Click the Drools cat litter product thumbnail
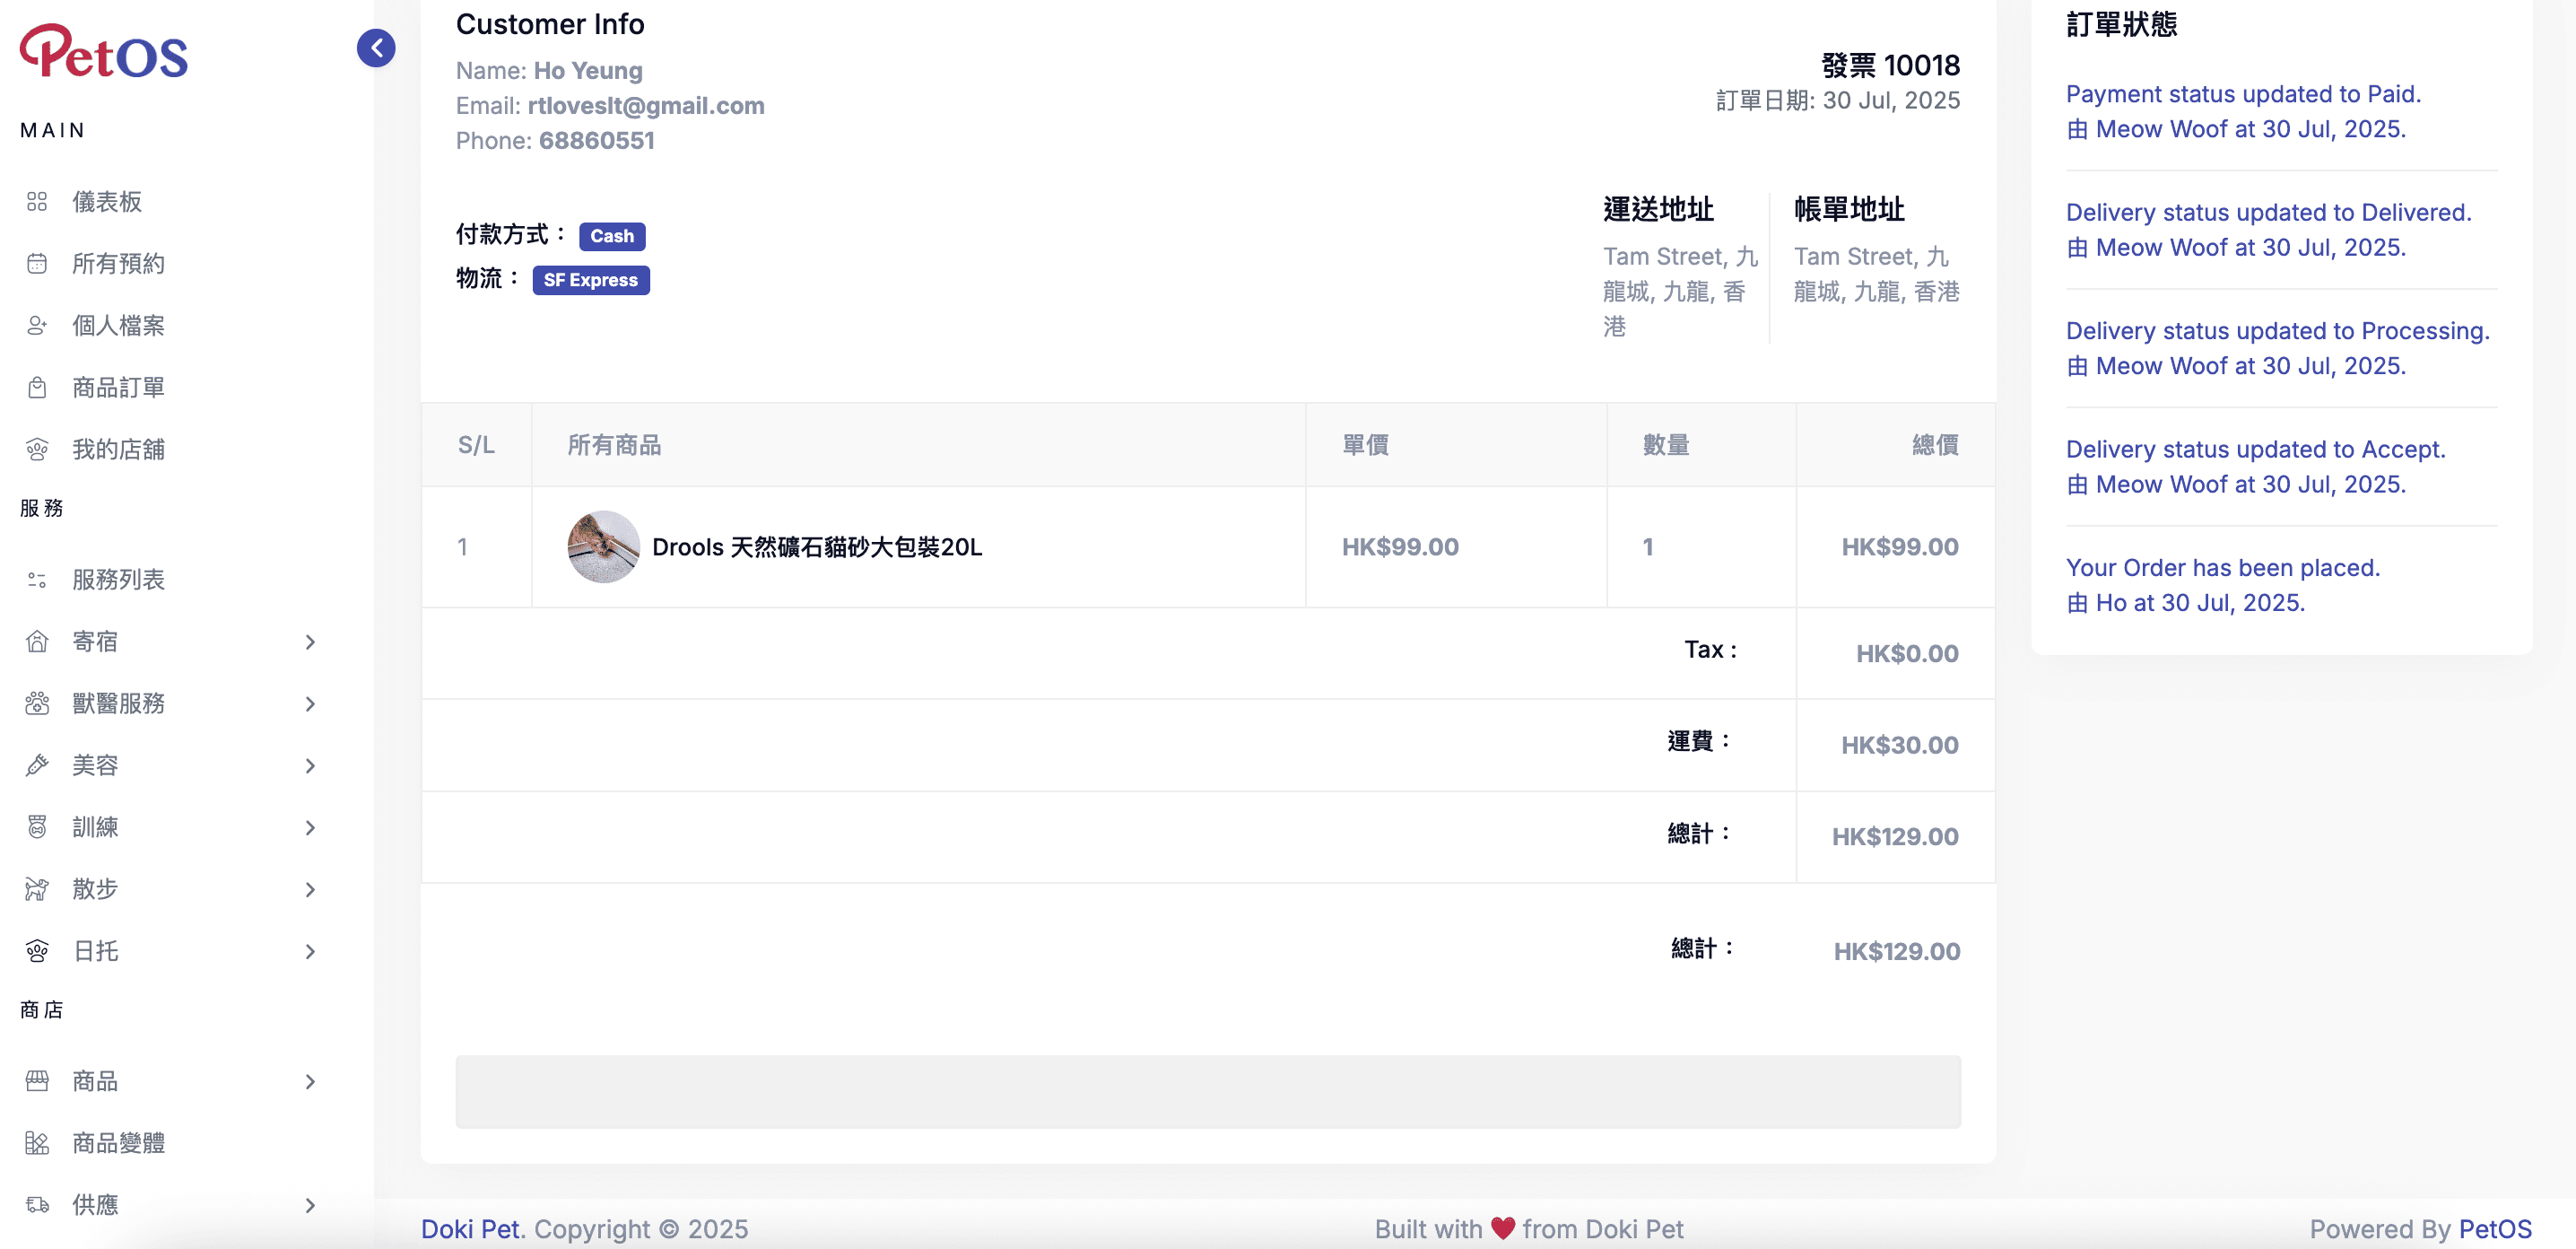This screenshot has height=1249, width=2576. pos(603,547)
